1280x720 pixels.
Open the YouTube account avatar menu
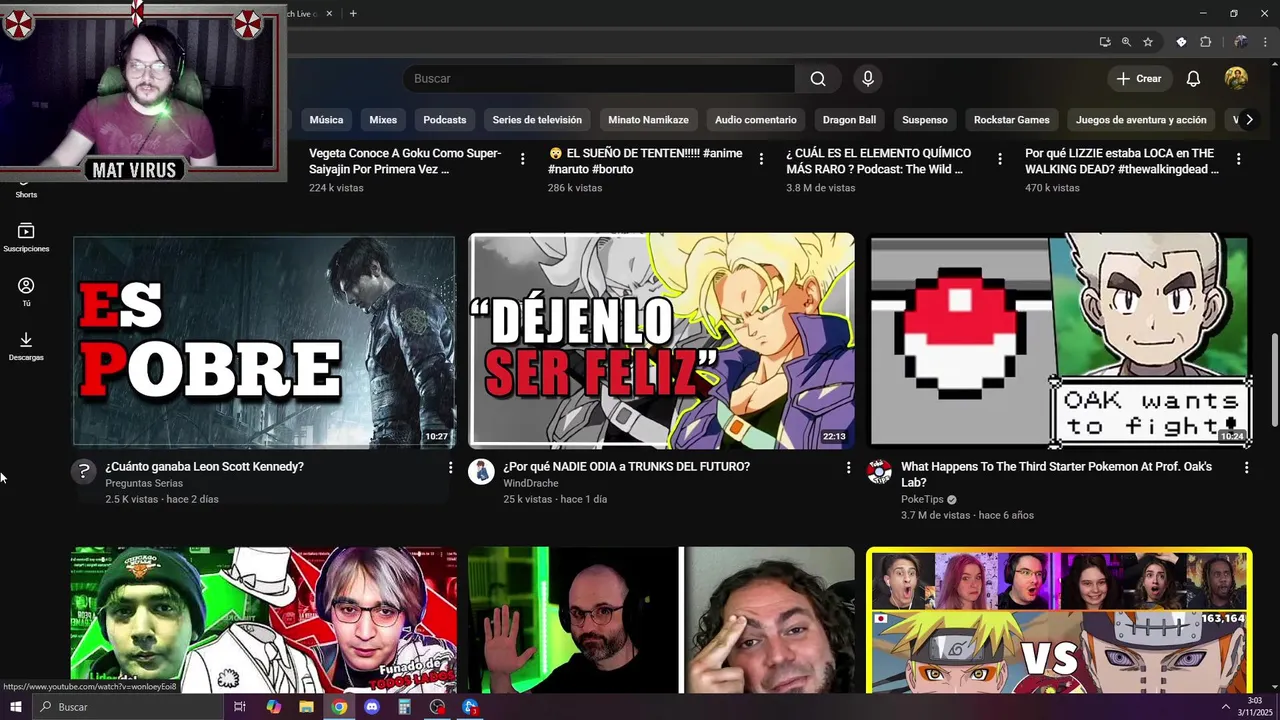1236,79
